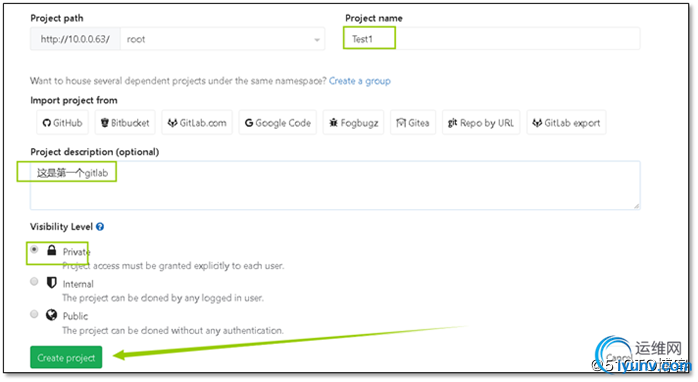Click the Project description text area
The height and width of the screenshot is (382, 698).
pyautogui.click(x=335, y=185)
